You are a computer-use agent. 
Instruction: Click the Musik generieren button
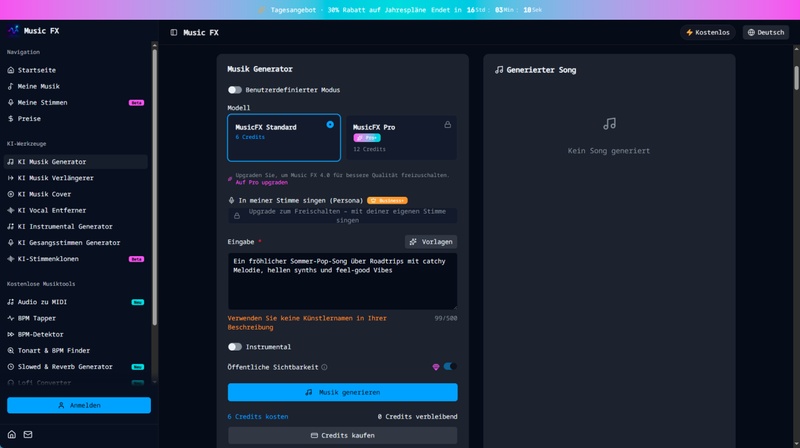(x=342, y=392)
